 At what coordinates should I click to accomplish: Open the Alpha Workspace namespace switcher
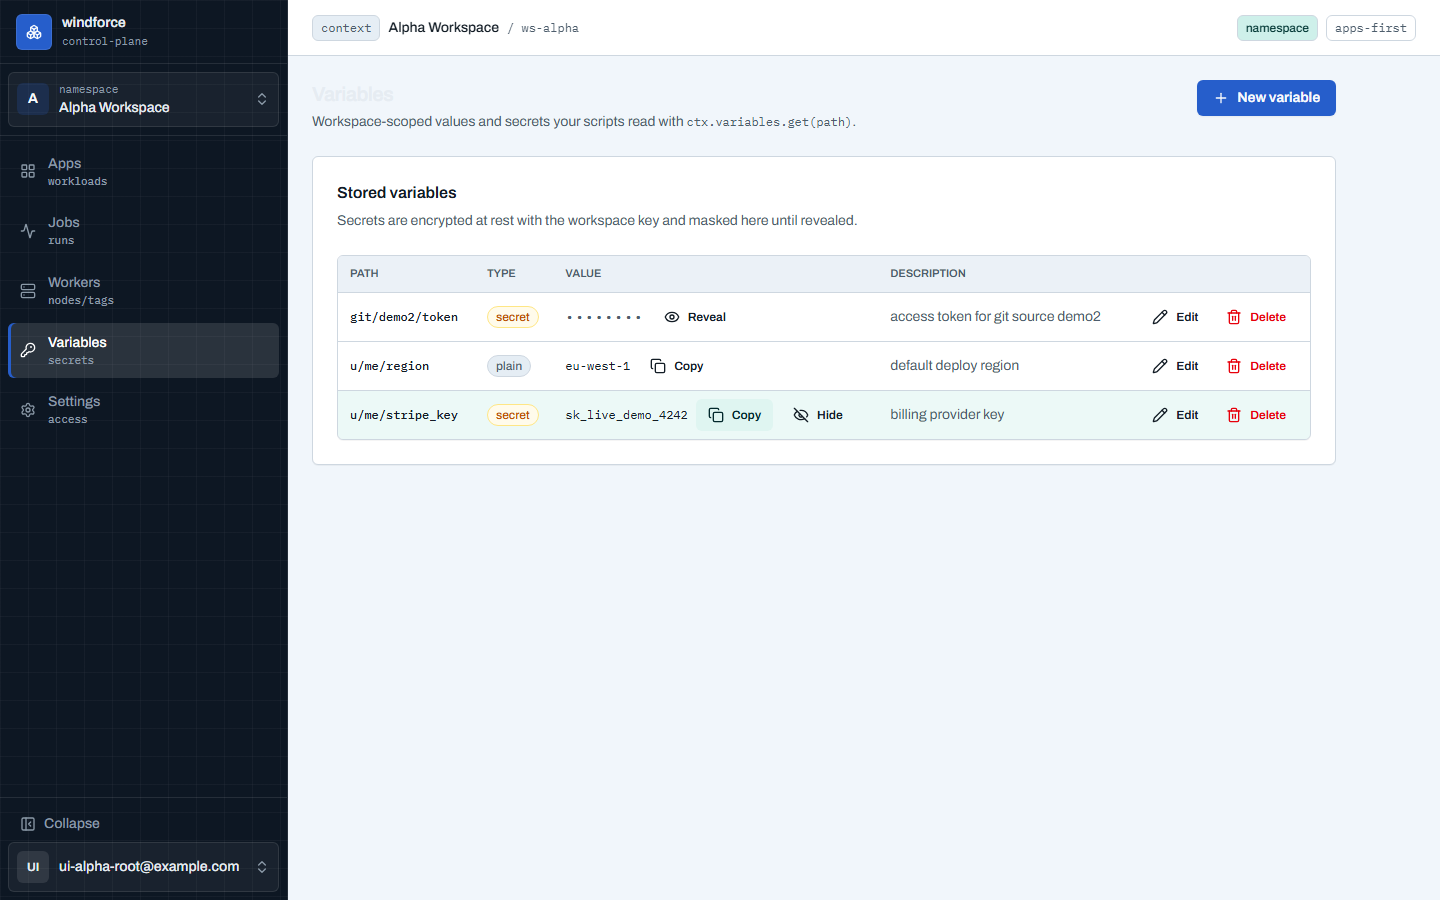(x=143, y=99)
